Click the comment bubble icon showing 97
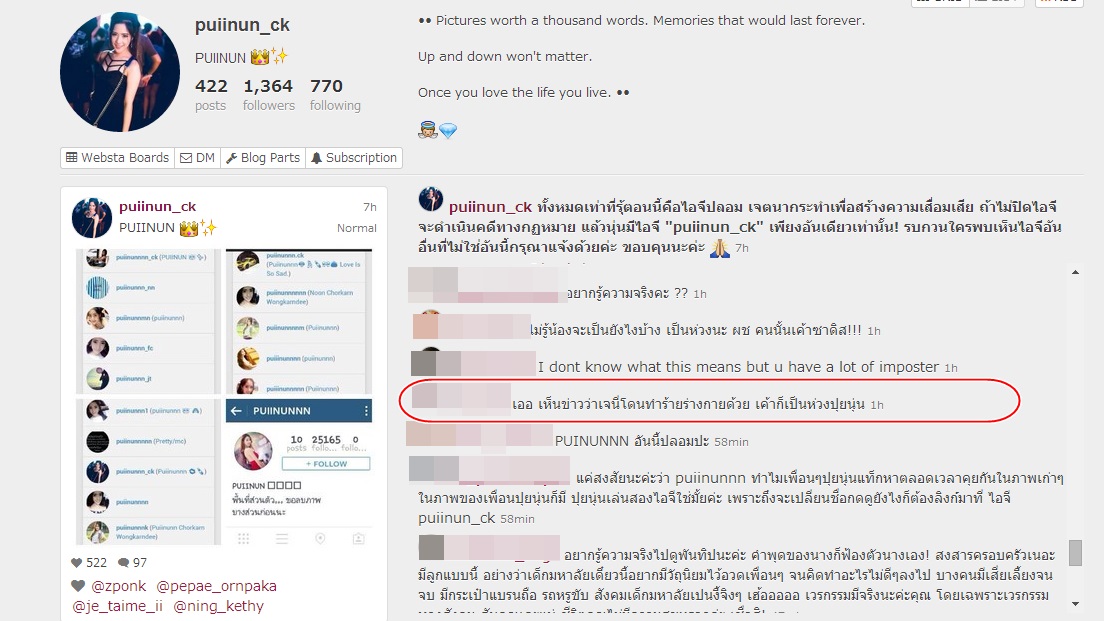This screenshot has height=621, width=1104. click(123, 563)
